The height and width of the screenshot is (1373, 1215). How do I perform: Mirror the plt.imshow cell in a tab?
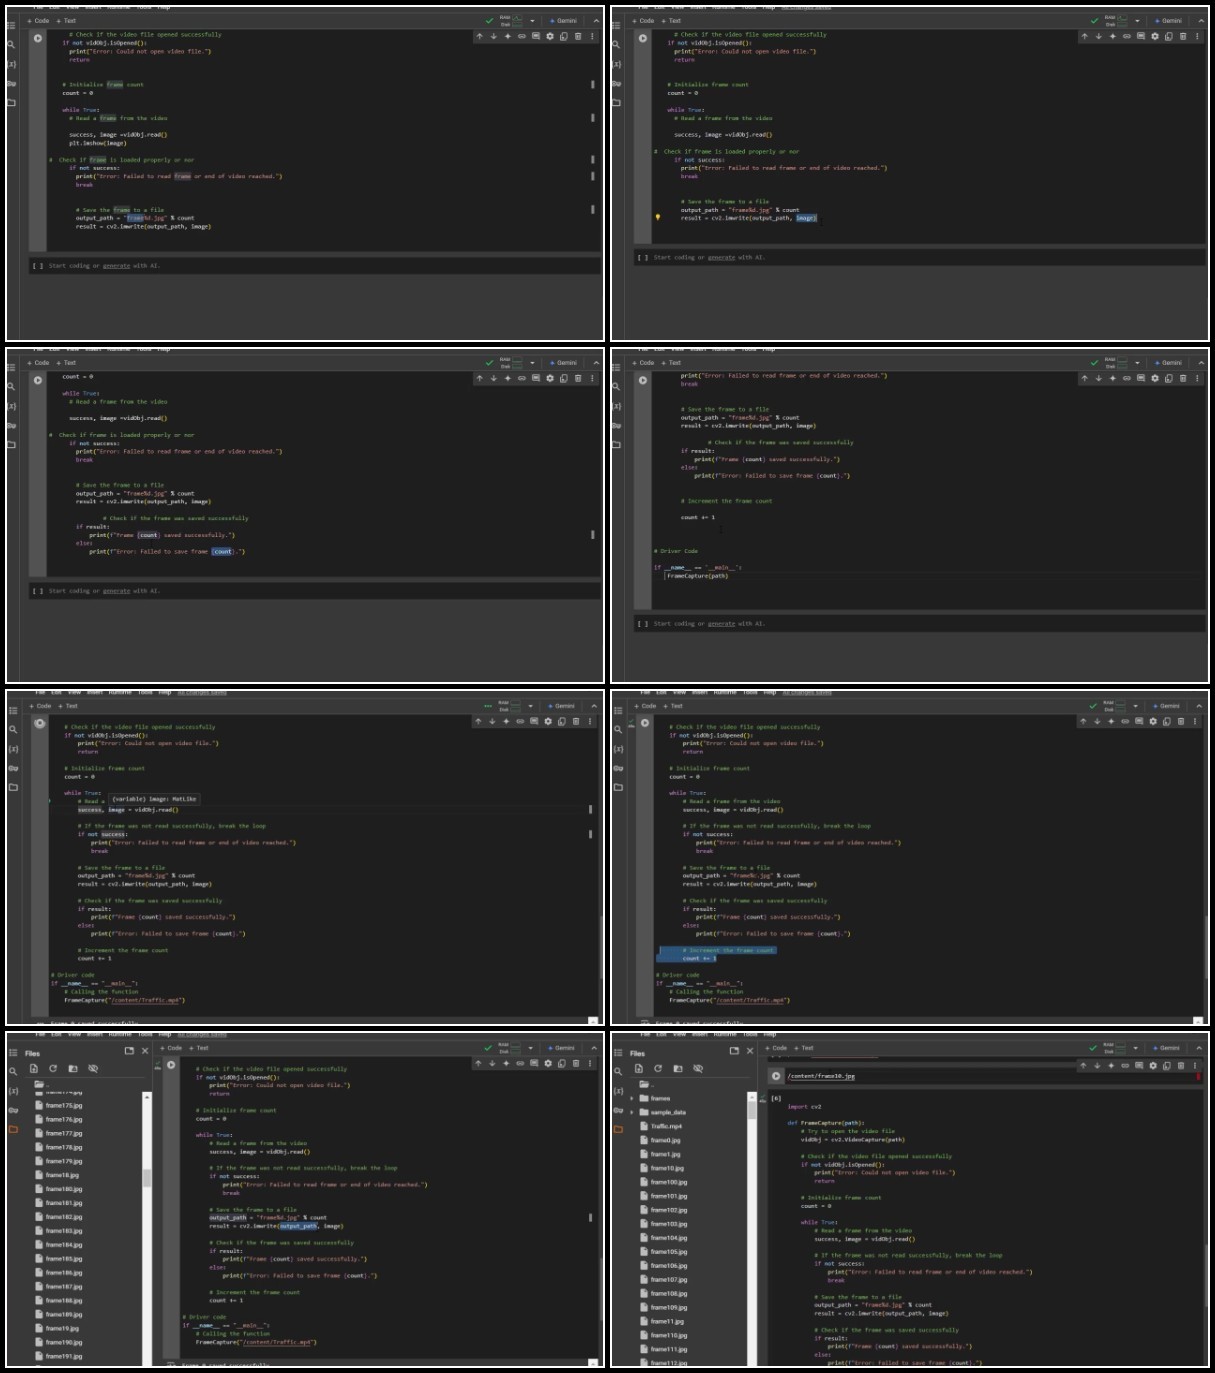pyautogui.click(x=564, y=36)
